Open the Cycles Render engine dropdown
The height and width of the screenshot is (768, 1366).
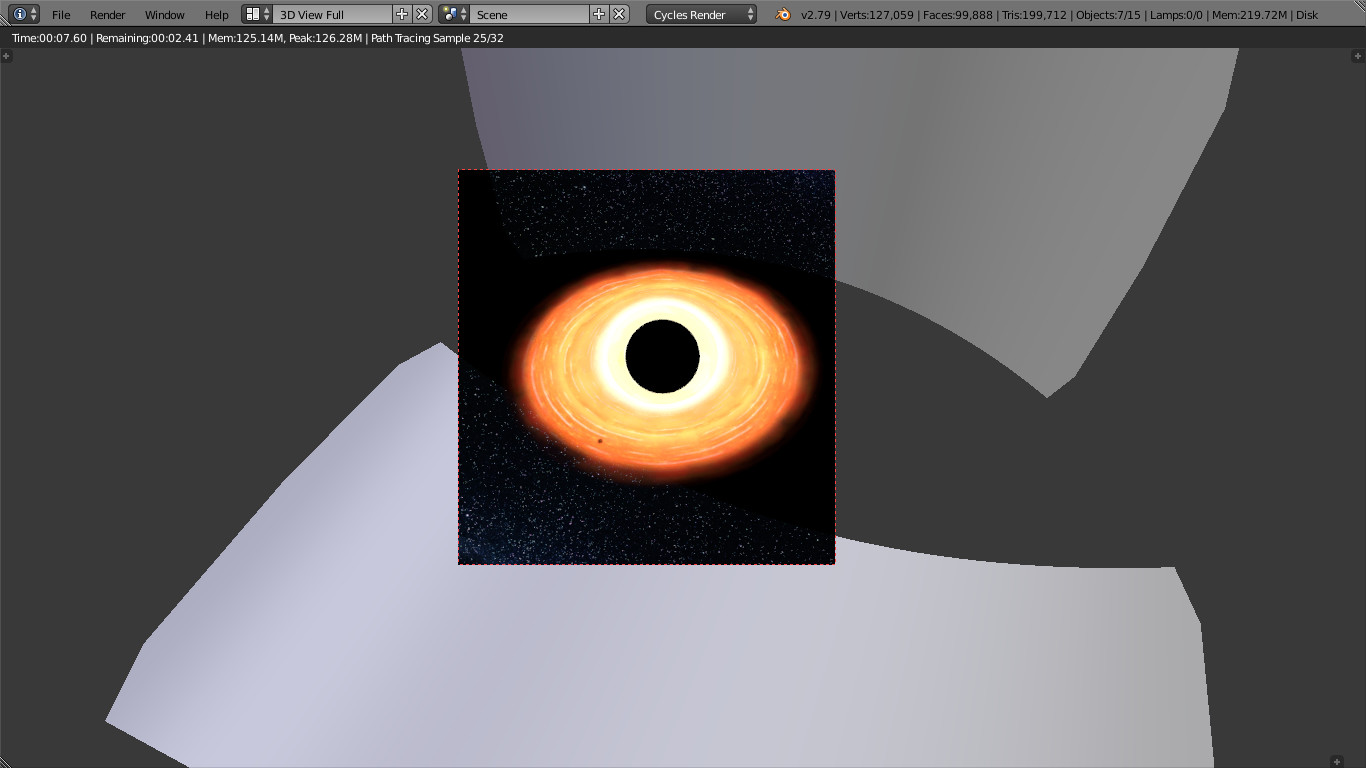click(x=700, y=15)
